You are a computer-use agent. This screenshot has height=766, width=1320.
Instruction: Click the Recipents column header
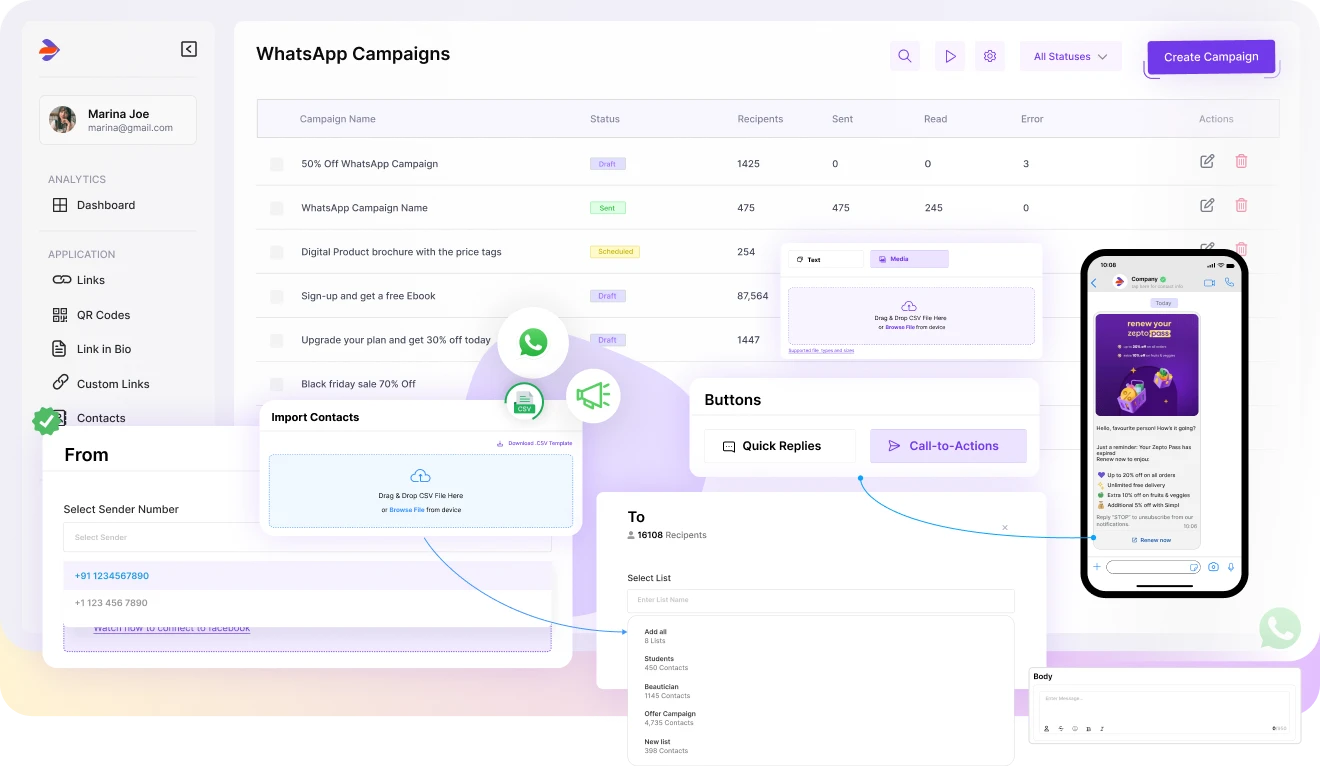pos(760,119)
